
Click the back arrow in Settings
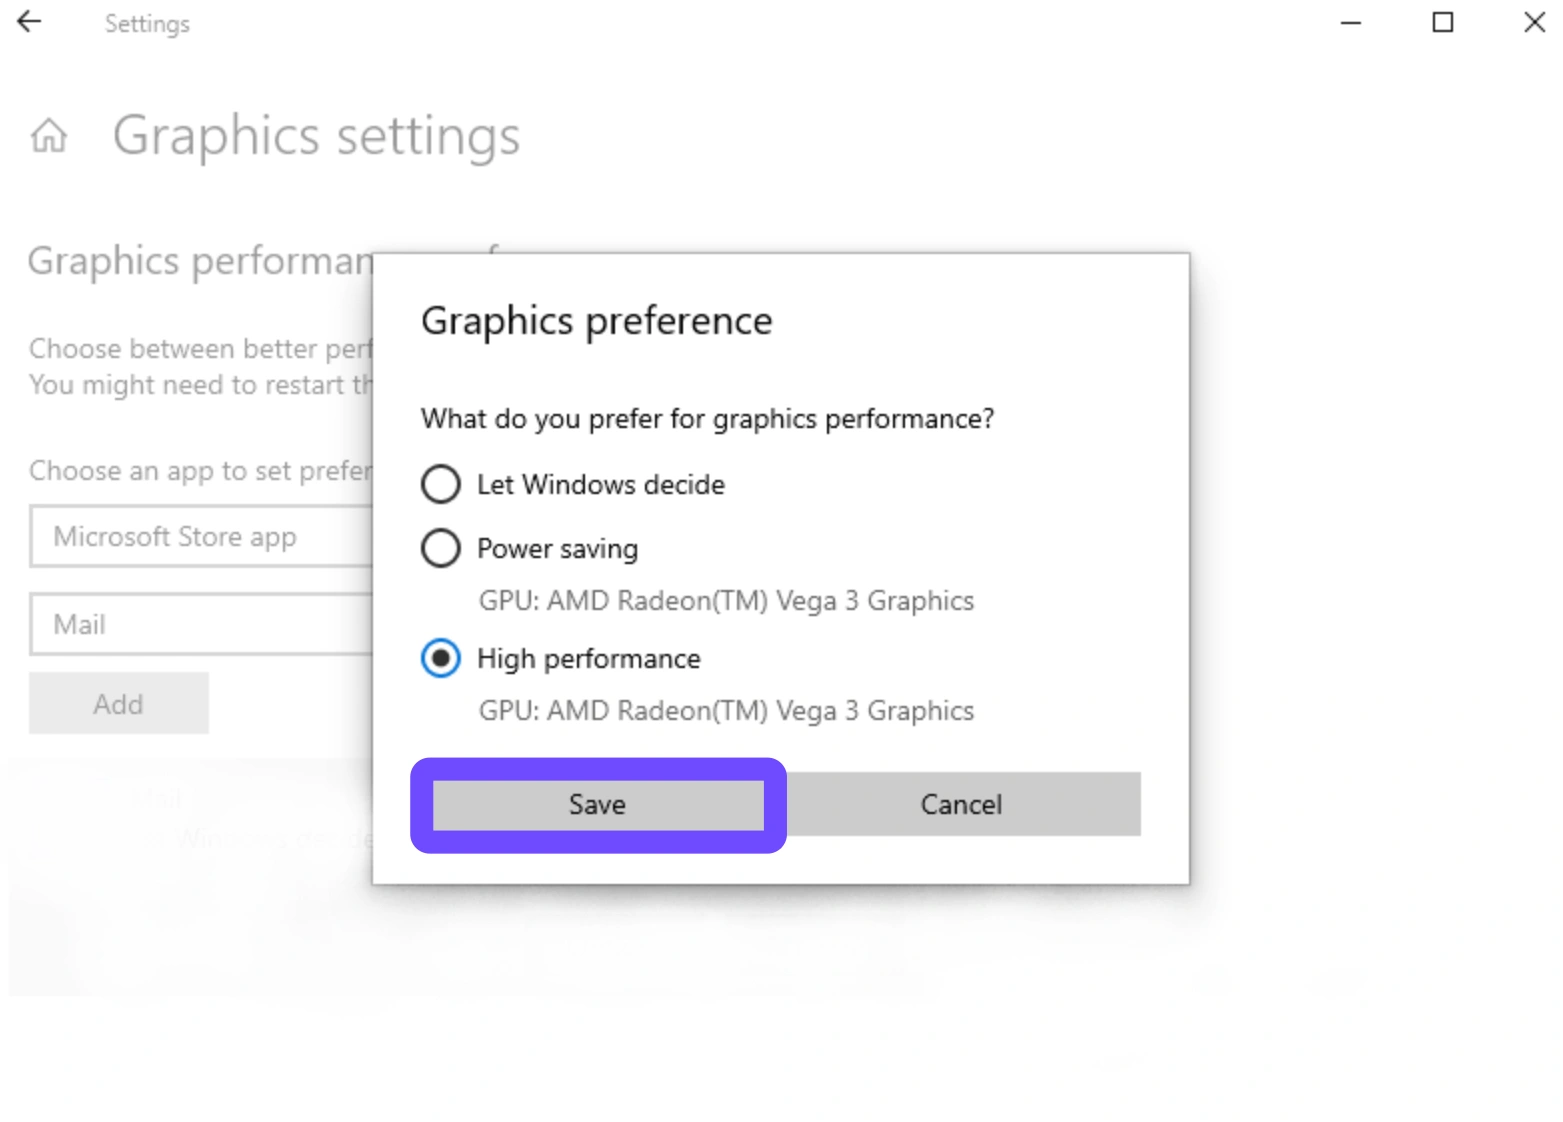[30, 22]
